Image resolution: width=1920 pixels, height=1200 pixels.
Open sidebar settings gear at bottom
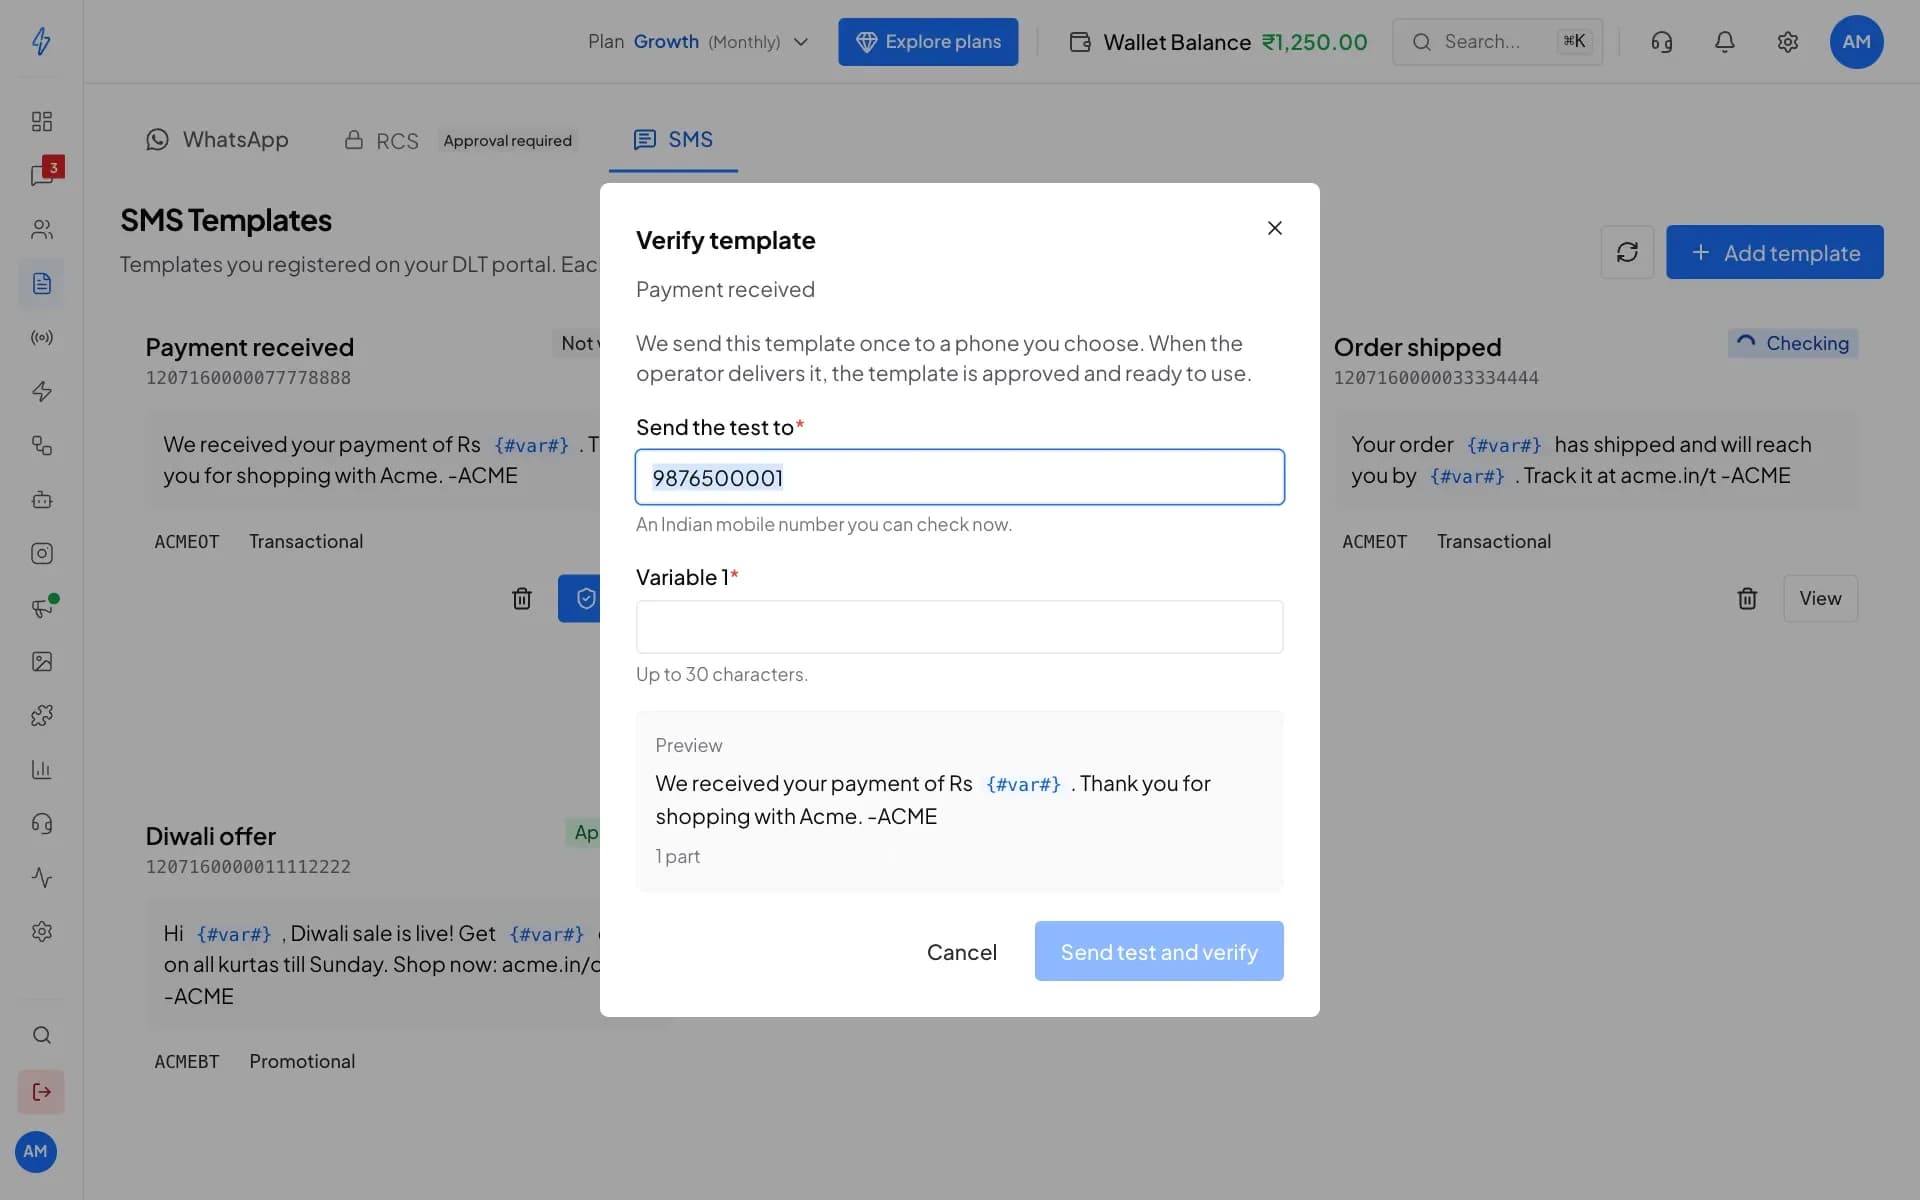41,931
